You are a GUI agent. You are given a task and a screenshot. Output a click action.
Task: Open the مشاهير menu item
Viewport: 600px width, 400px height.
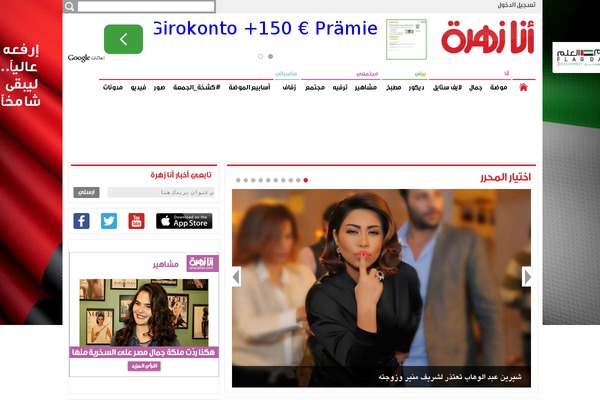coord(365,88)
